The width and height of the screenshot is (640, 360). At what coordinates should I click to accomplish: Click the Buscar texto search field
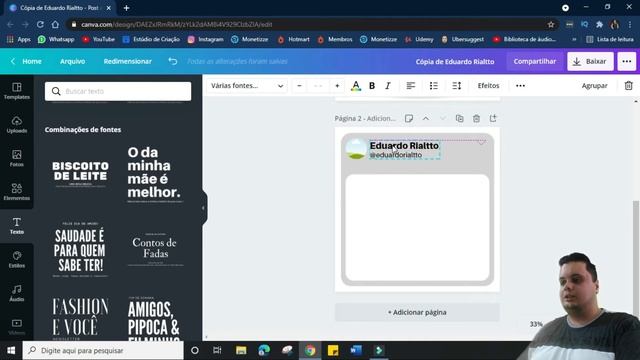[118, 91]
